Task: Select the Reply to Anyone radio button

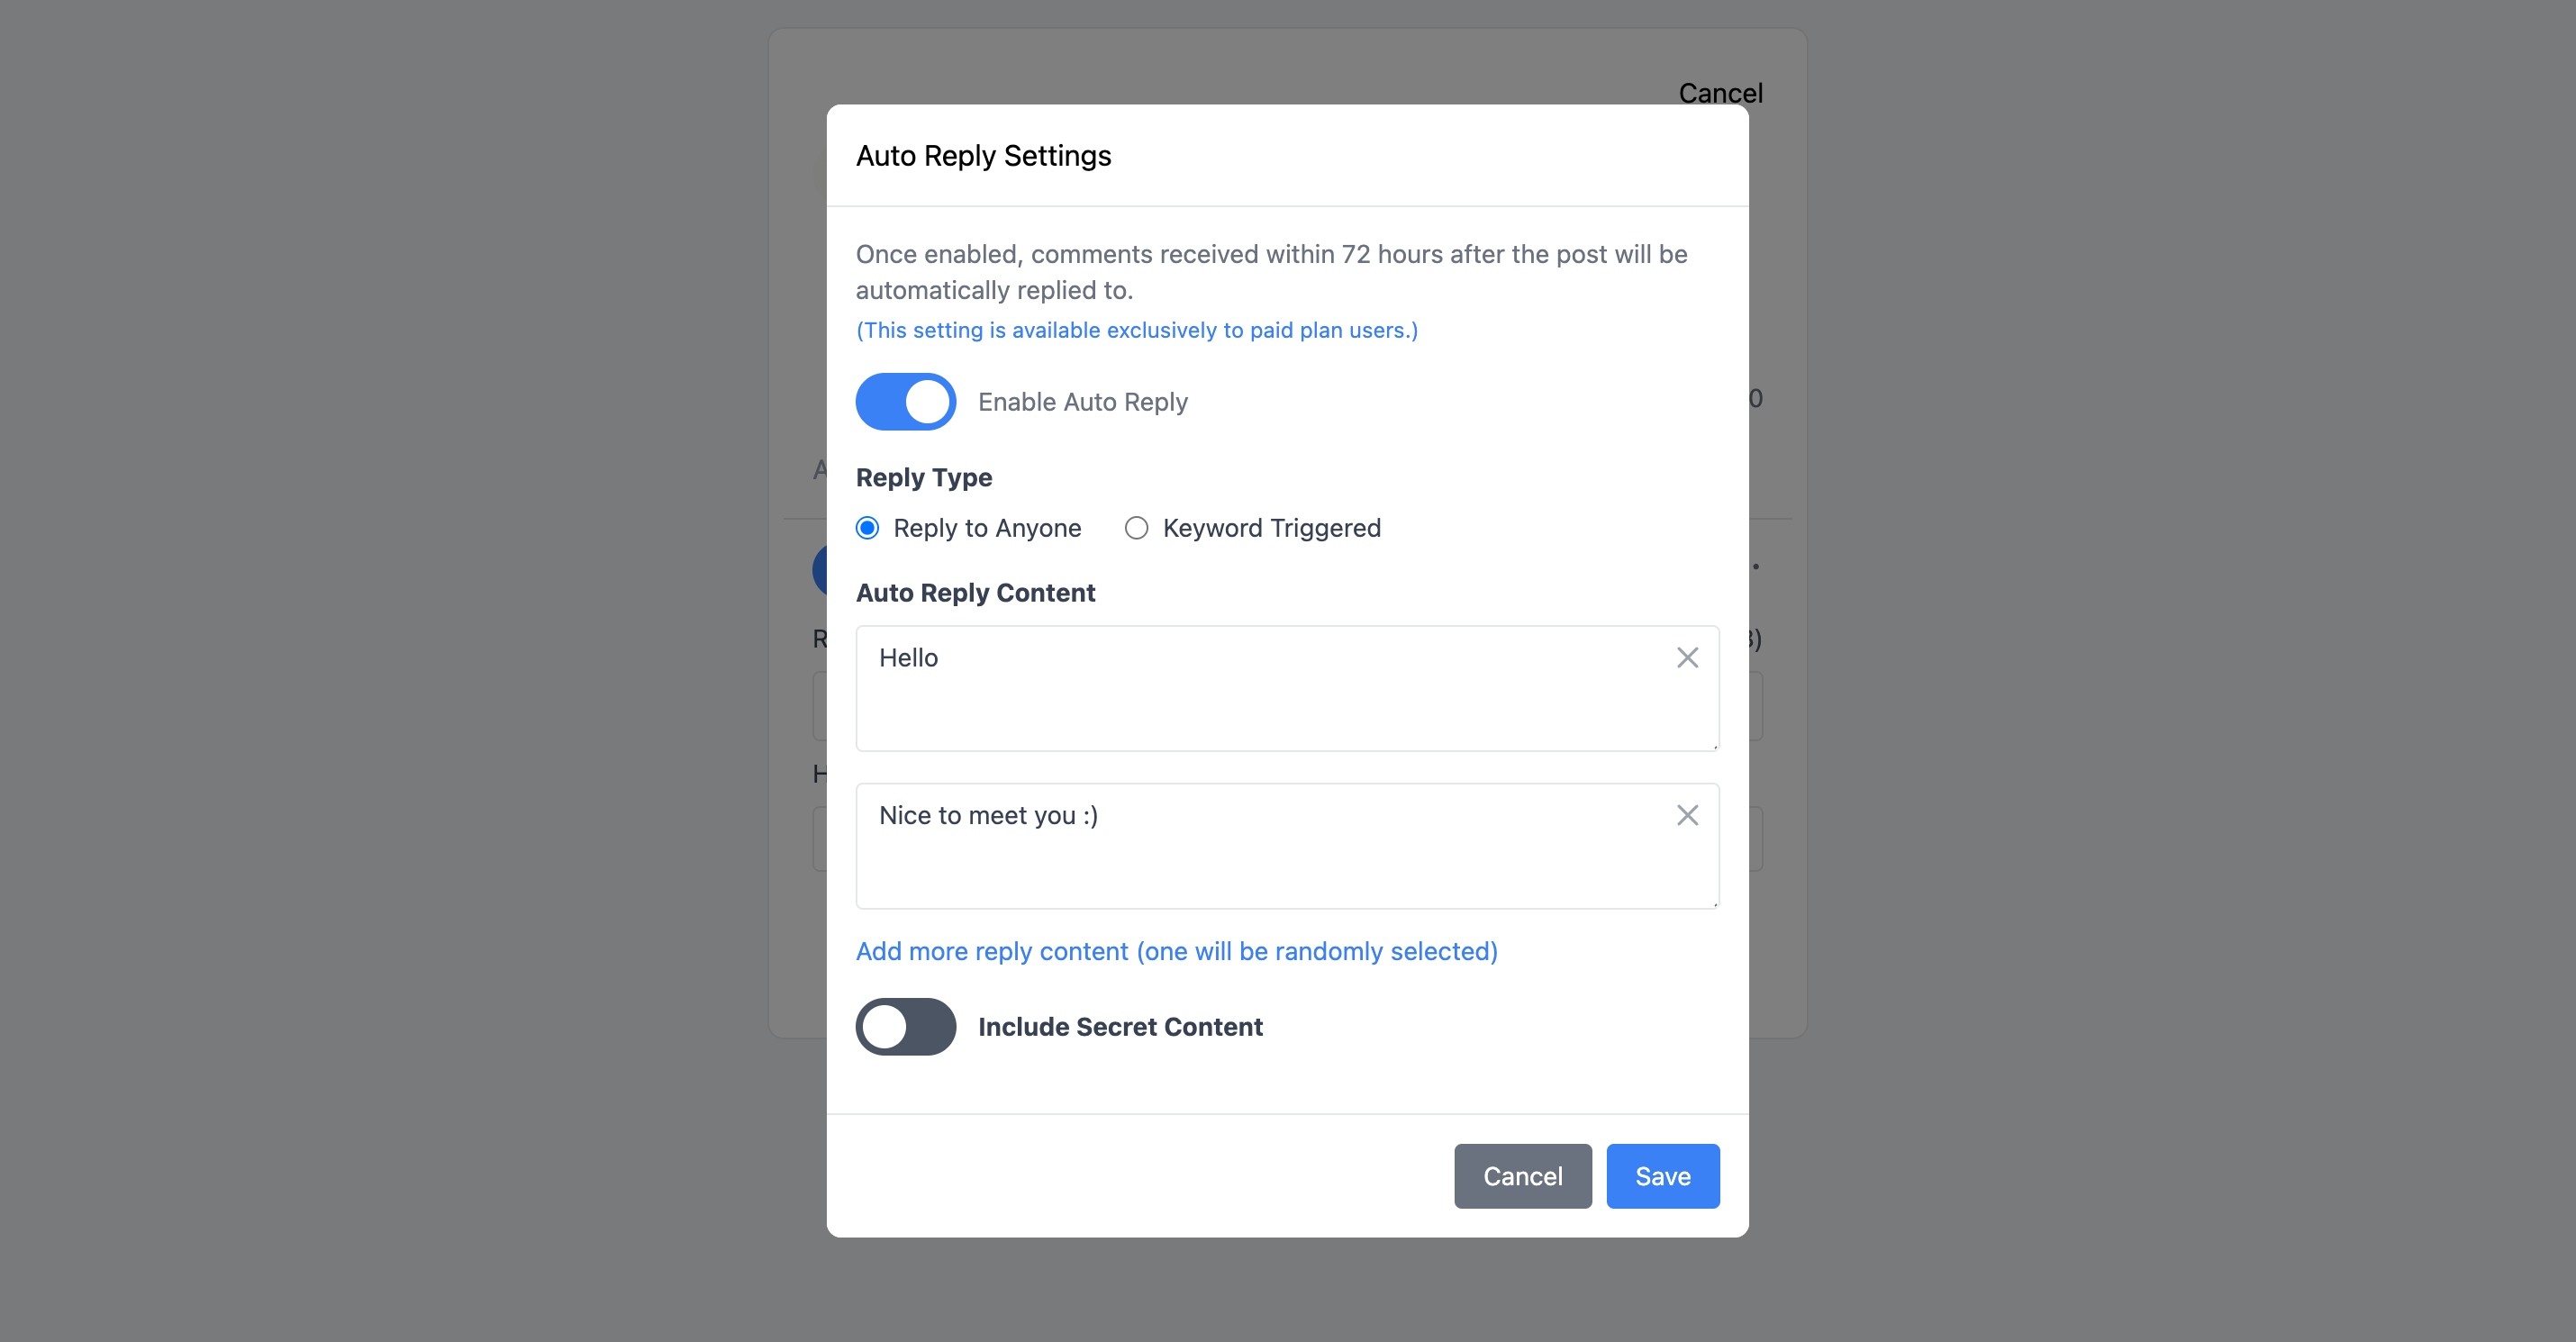Action: pyautogui.click(x=868, y=528)
